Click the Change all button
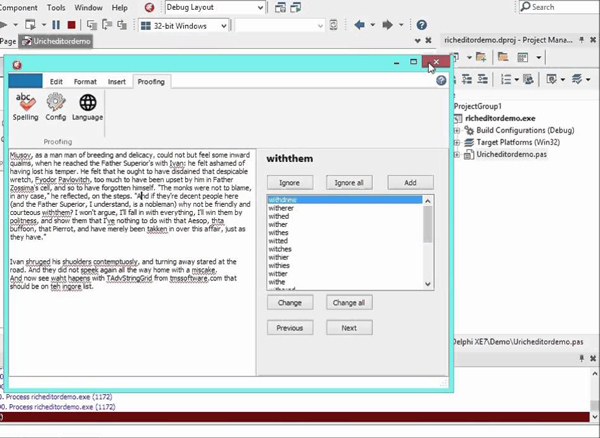 (x=349, y=303)
